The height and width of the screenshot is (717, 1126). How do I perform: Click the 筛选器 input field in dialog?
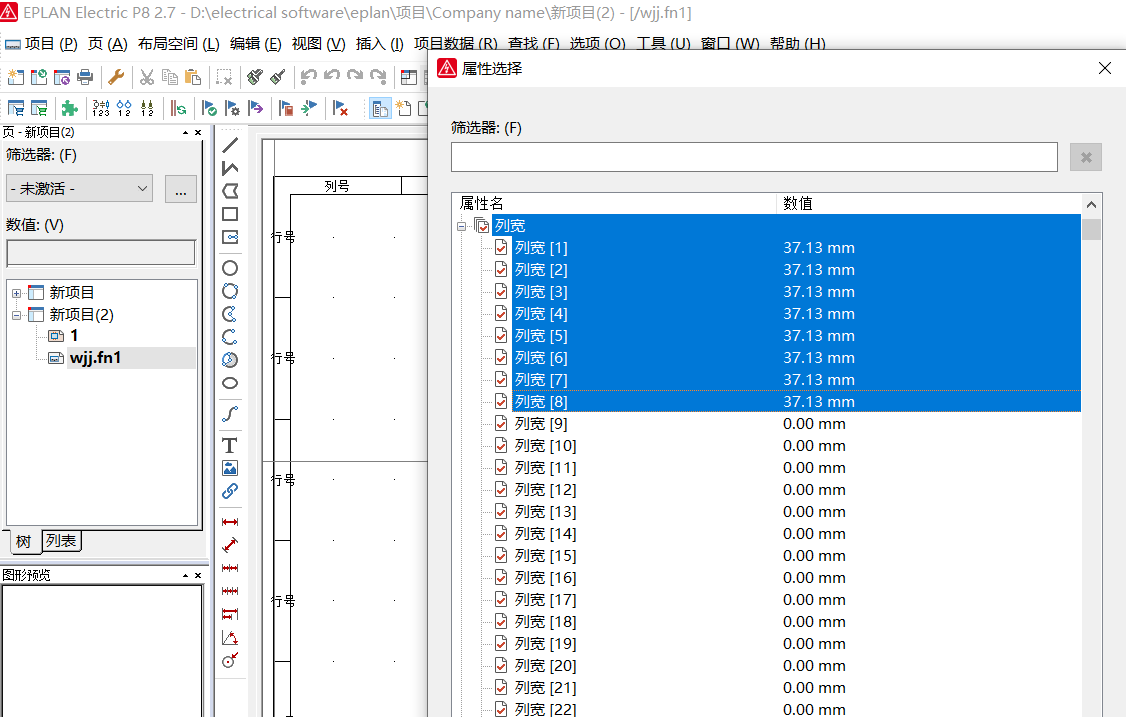753,157
